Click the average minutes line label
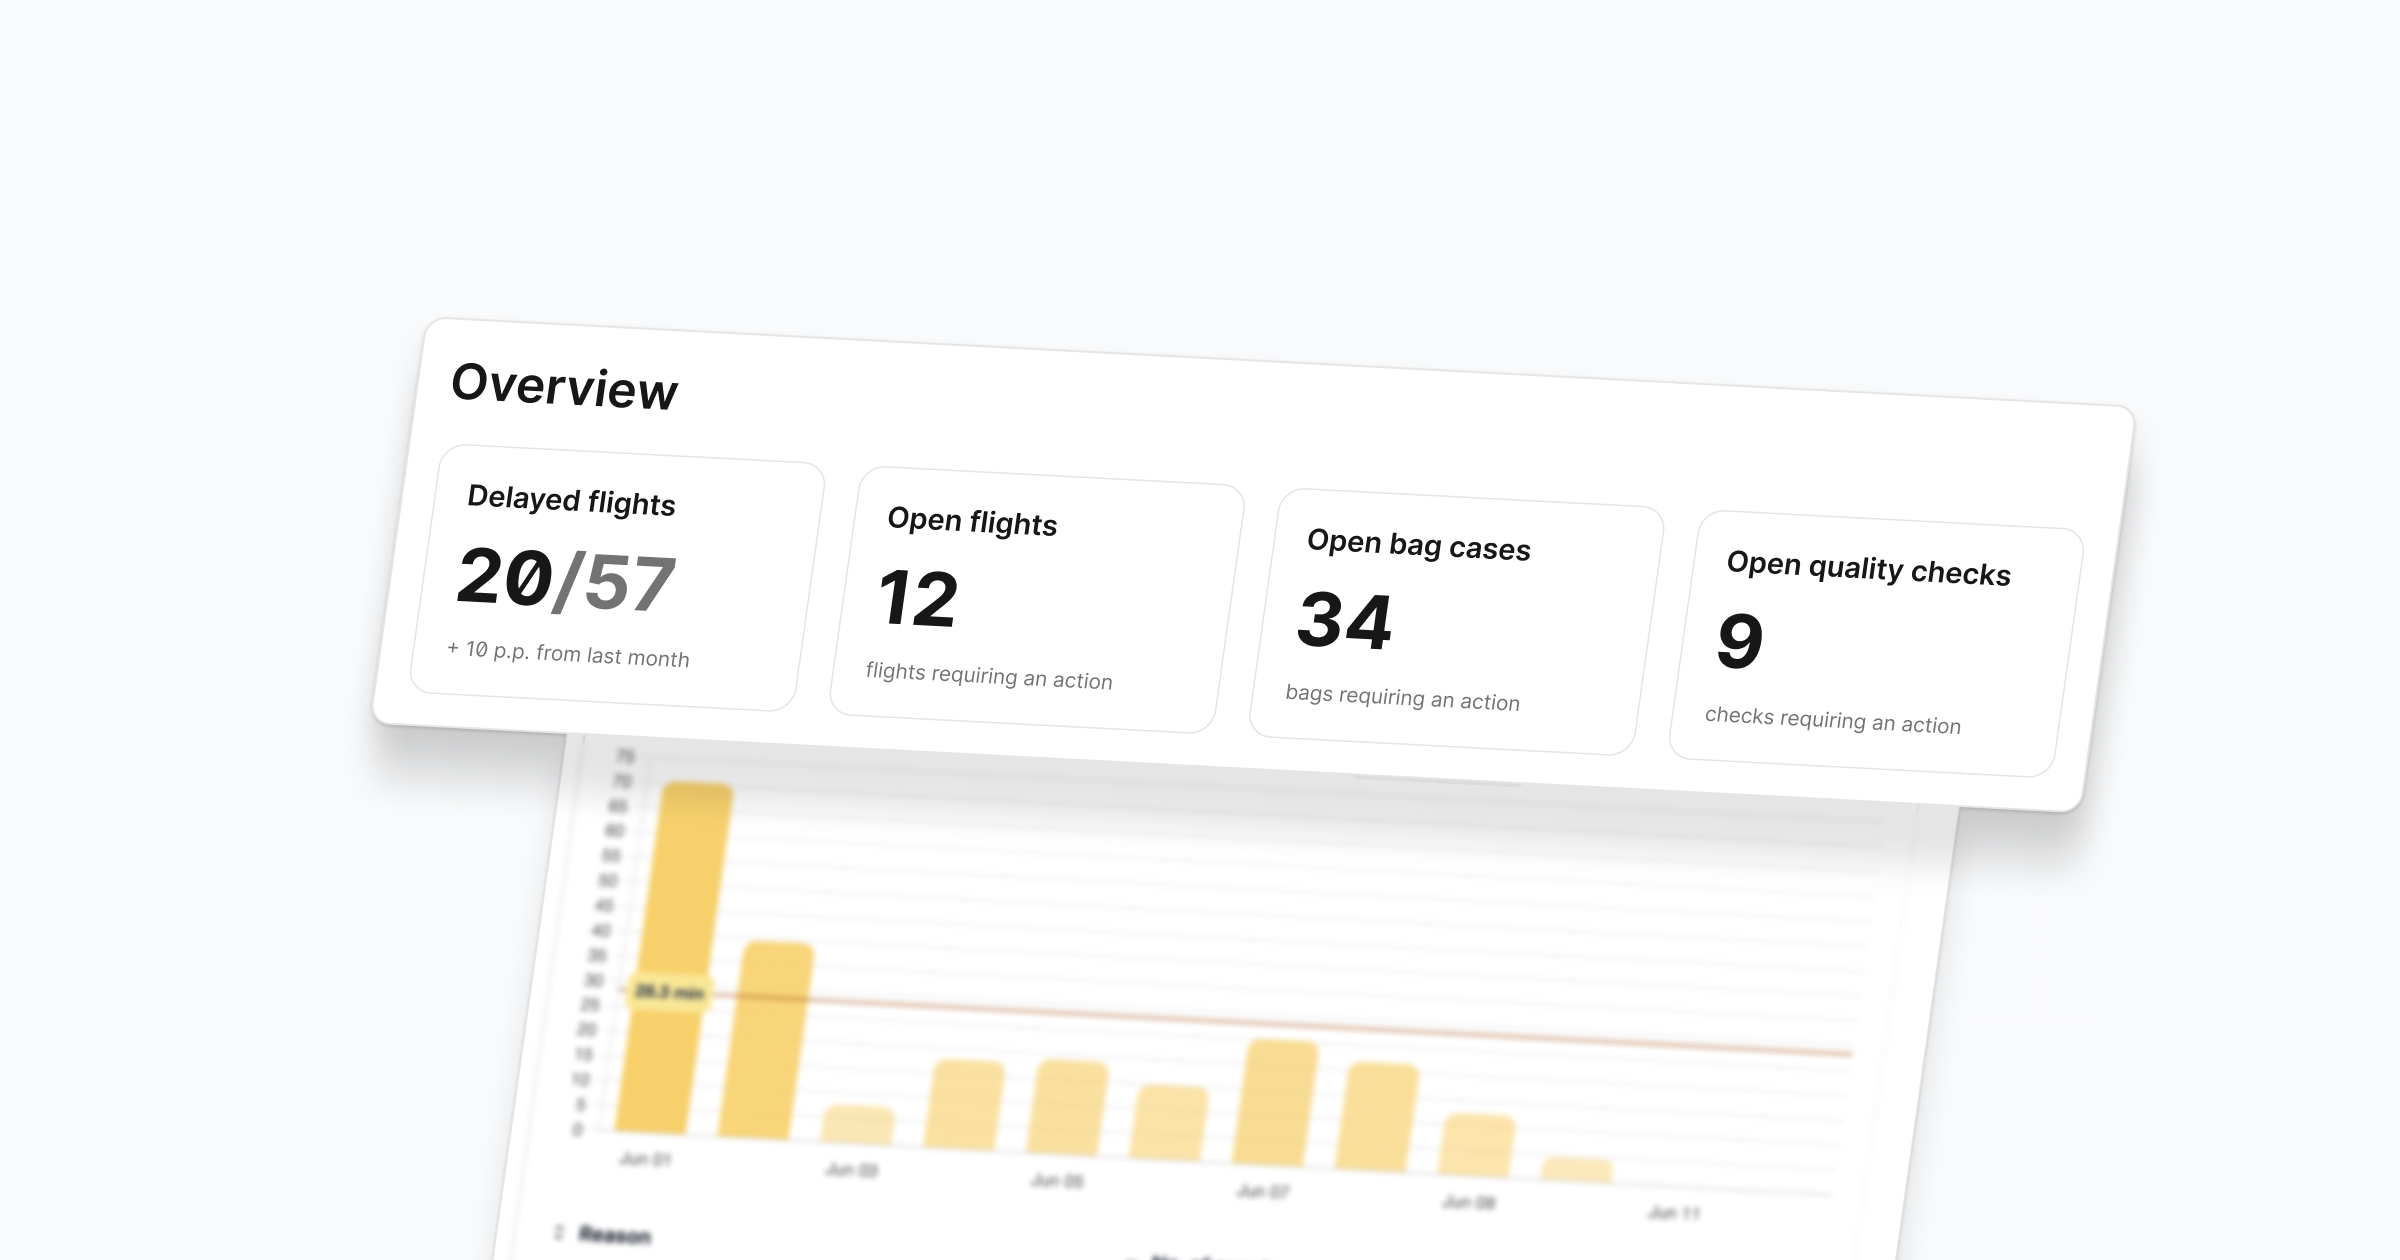Screen dimensions: 2400x1260 (669, 992)
